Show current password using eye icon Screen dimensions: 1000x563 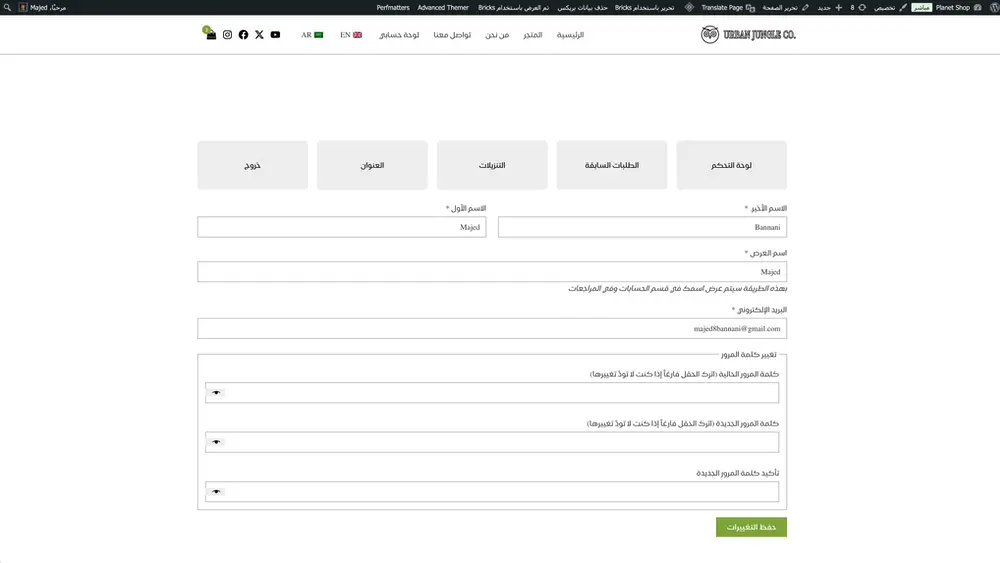[216, 393]
